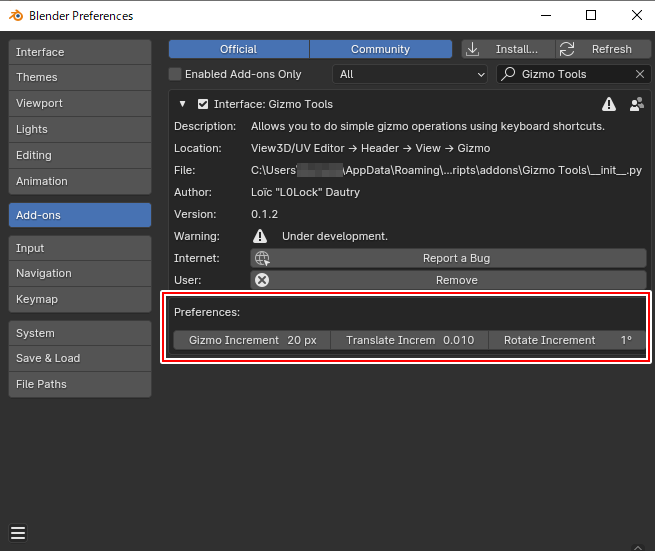Collapse the Gizmo Tools add-on details
The image size is (655, 551).
coord(182,104)
